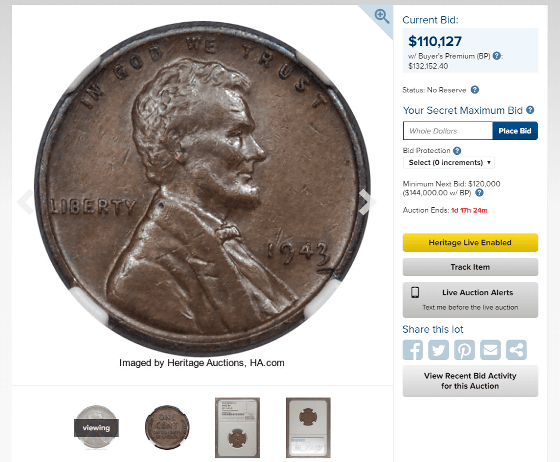Share this lot on Facebook

tap(413, 350)
